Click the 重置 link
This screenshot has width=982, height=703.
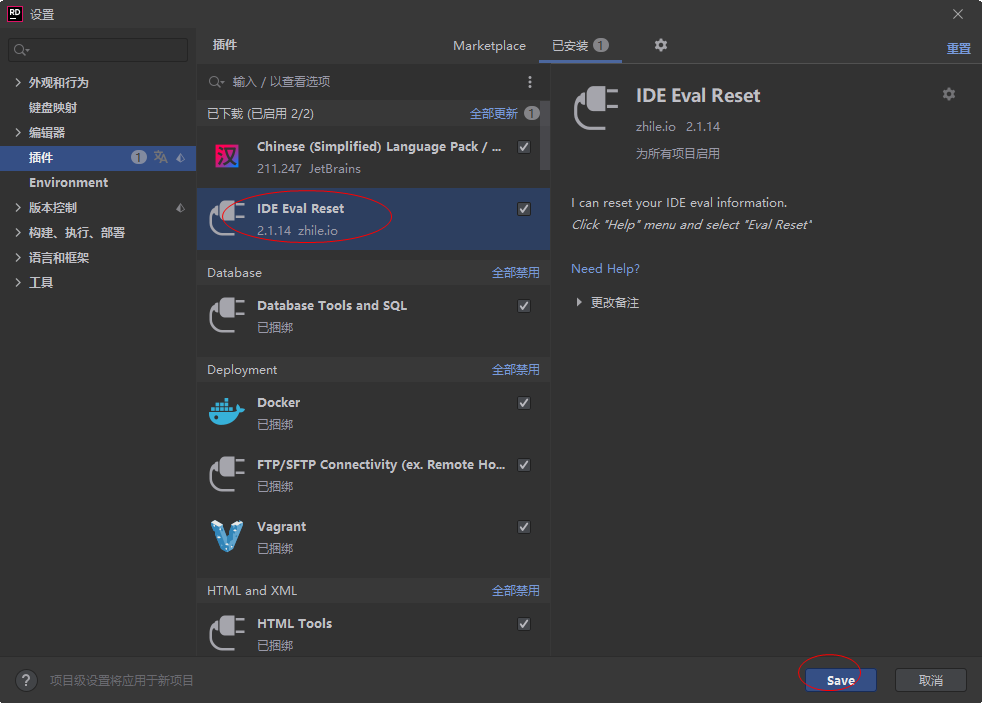[x=958, y=48]
